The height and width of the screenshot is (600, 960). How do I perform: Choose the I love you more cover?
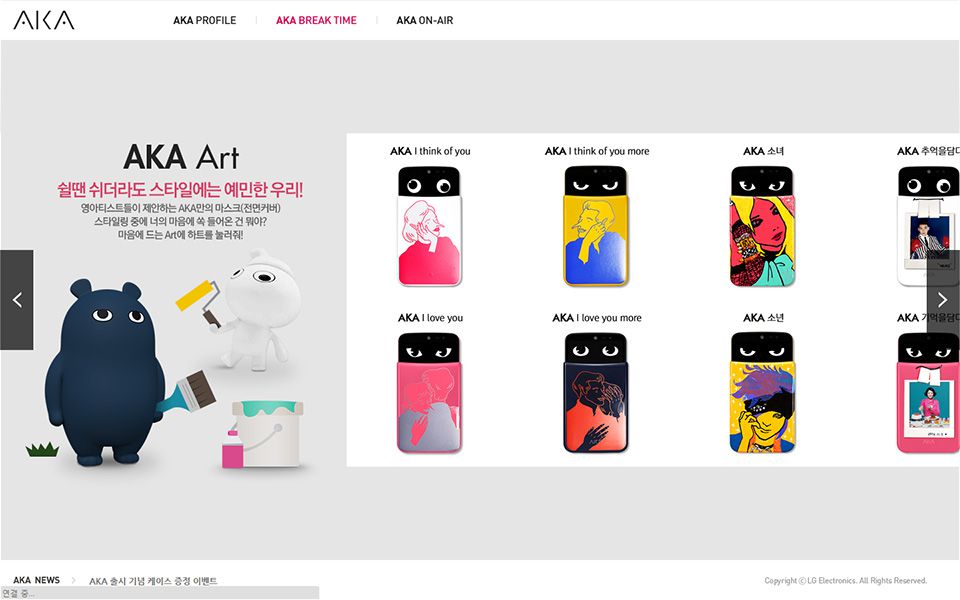(596, 393)
